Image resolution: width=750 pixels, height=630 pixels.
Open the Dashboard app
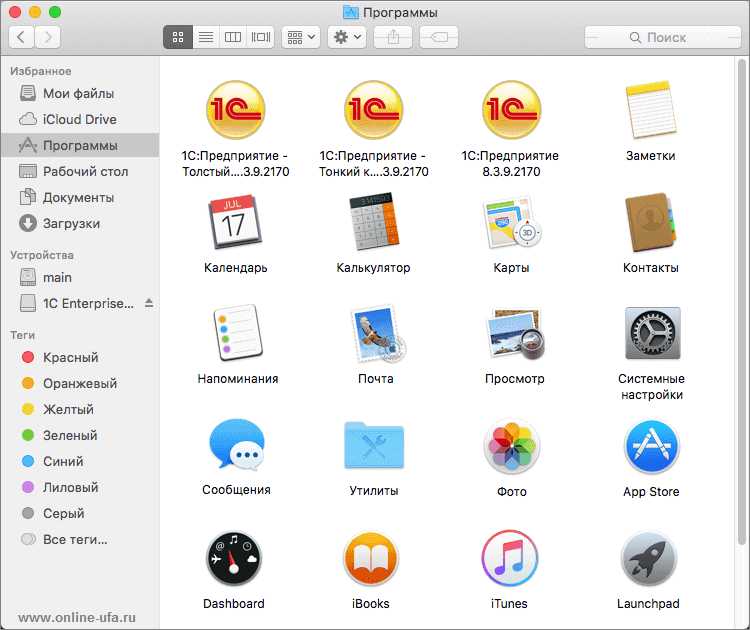[233, 558]
